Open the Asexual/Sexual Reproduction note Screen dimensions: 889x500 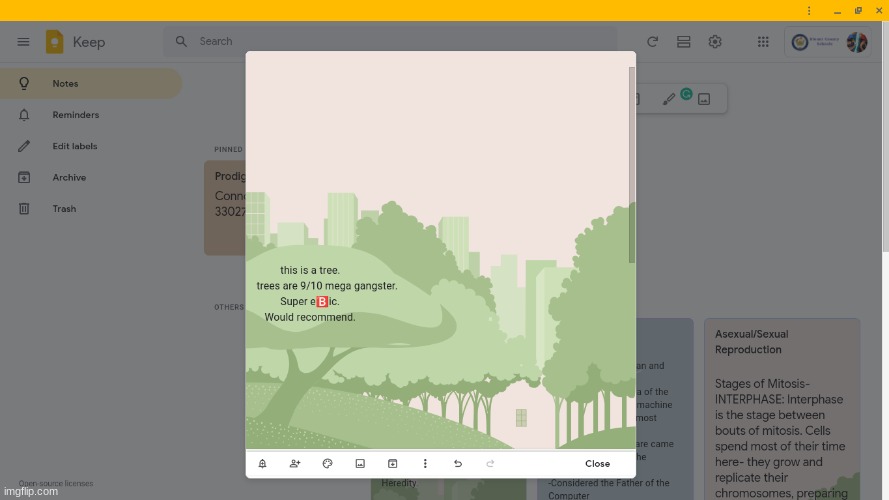coord(782,409)
